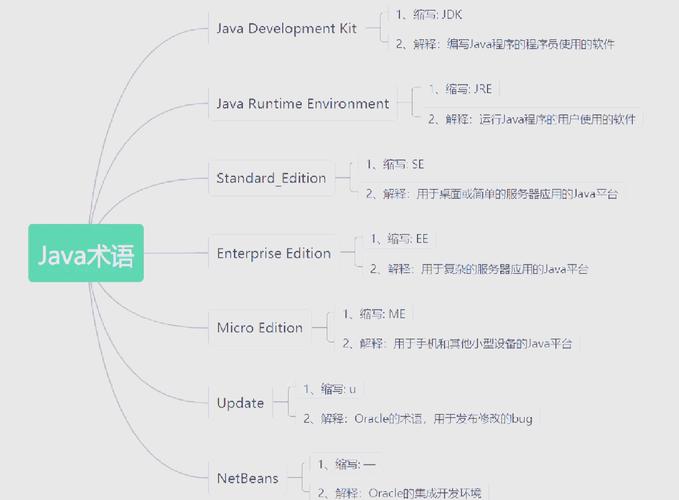Select the Java Development Kit node

tap(286, 28)
